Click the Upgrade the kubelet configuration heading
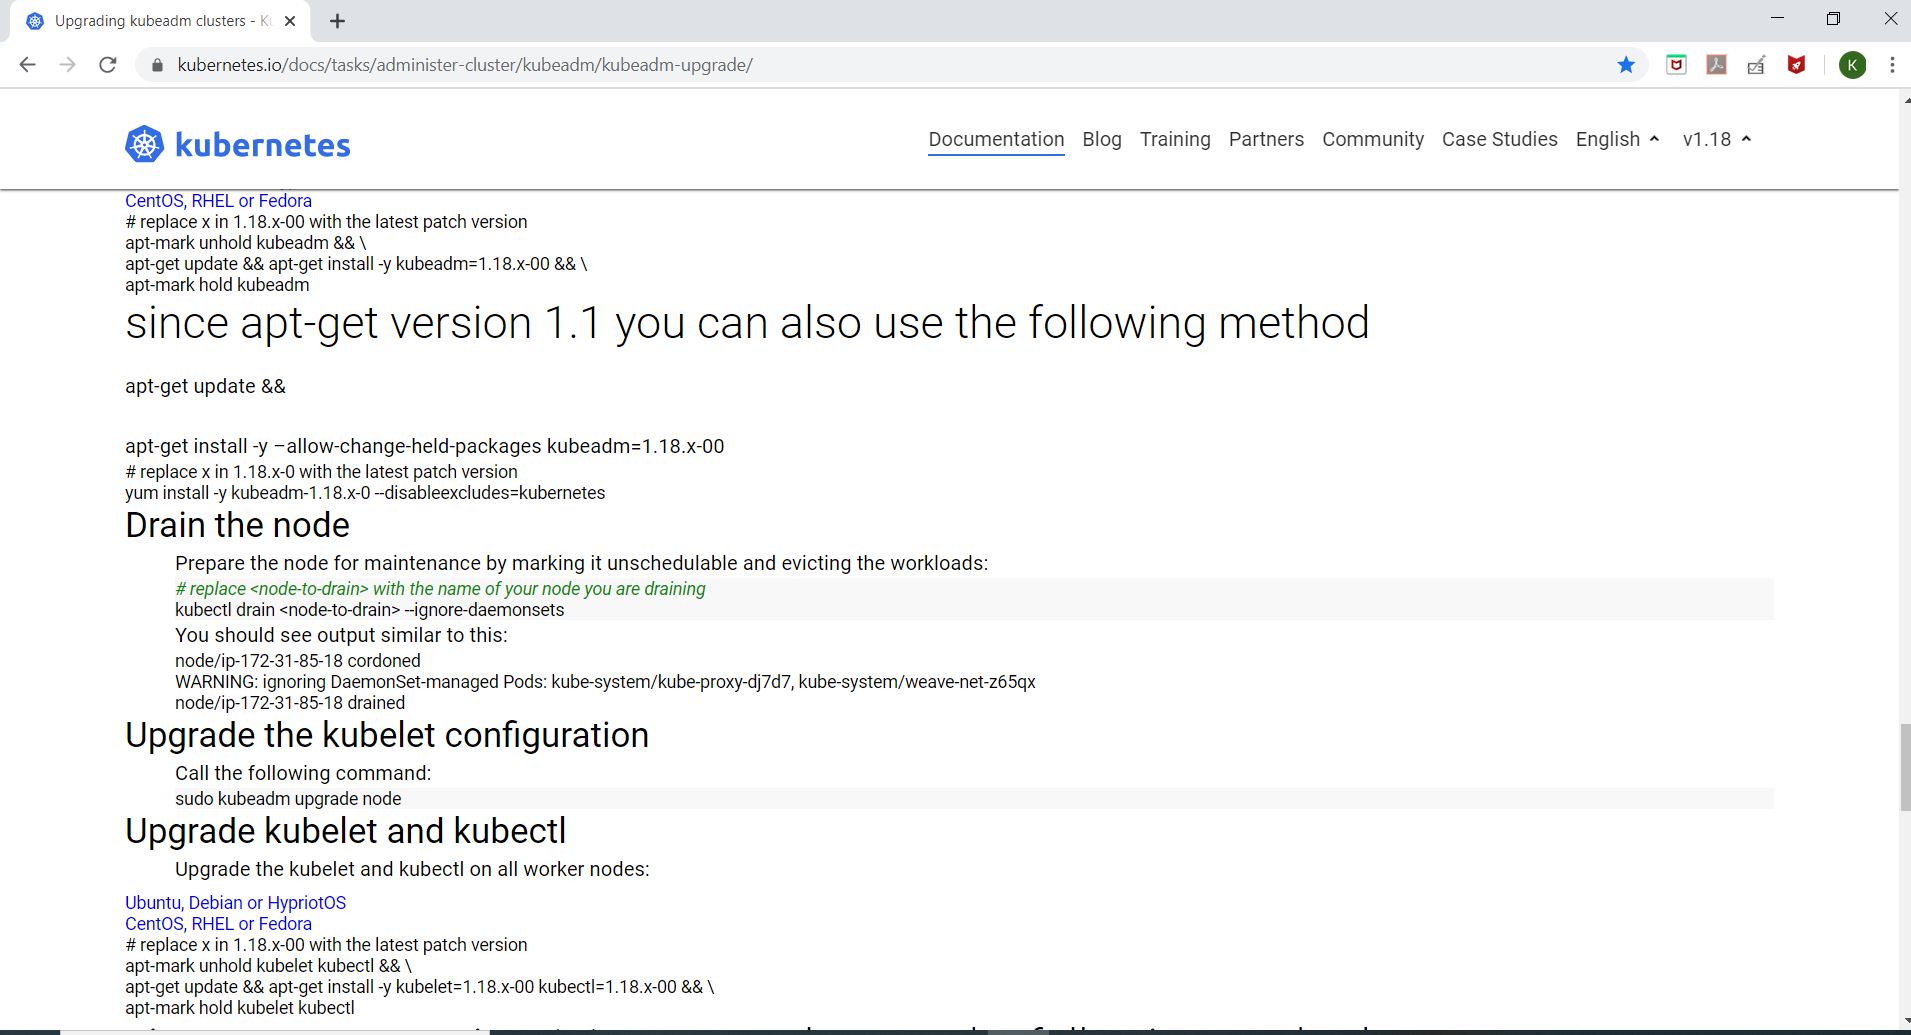Image resolution: width=1911 pixels, height=1035 pixels. (387, 735)
